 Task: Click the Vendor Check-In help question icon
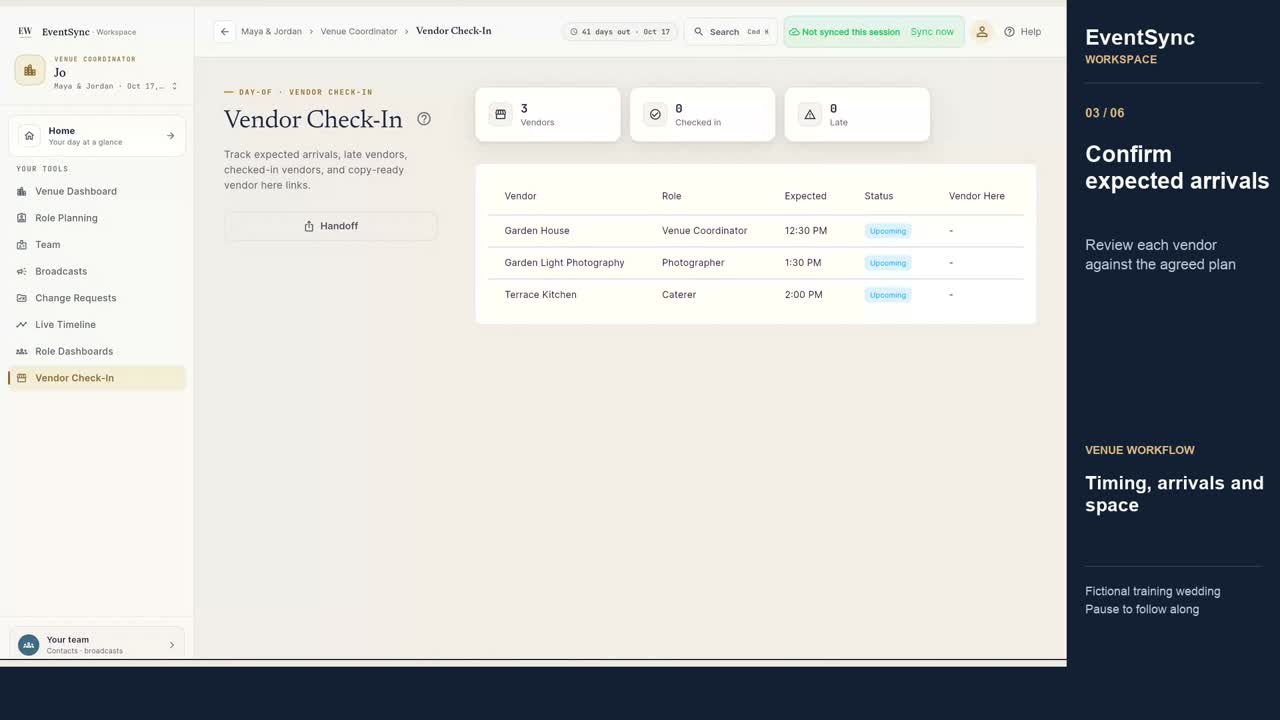click(x=424, y=119)
